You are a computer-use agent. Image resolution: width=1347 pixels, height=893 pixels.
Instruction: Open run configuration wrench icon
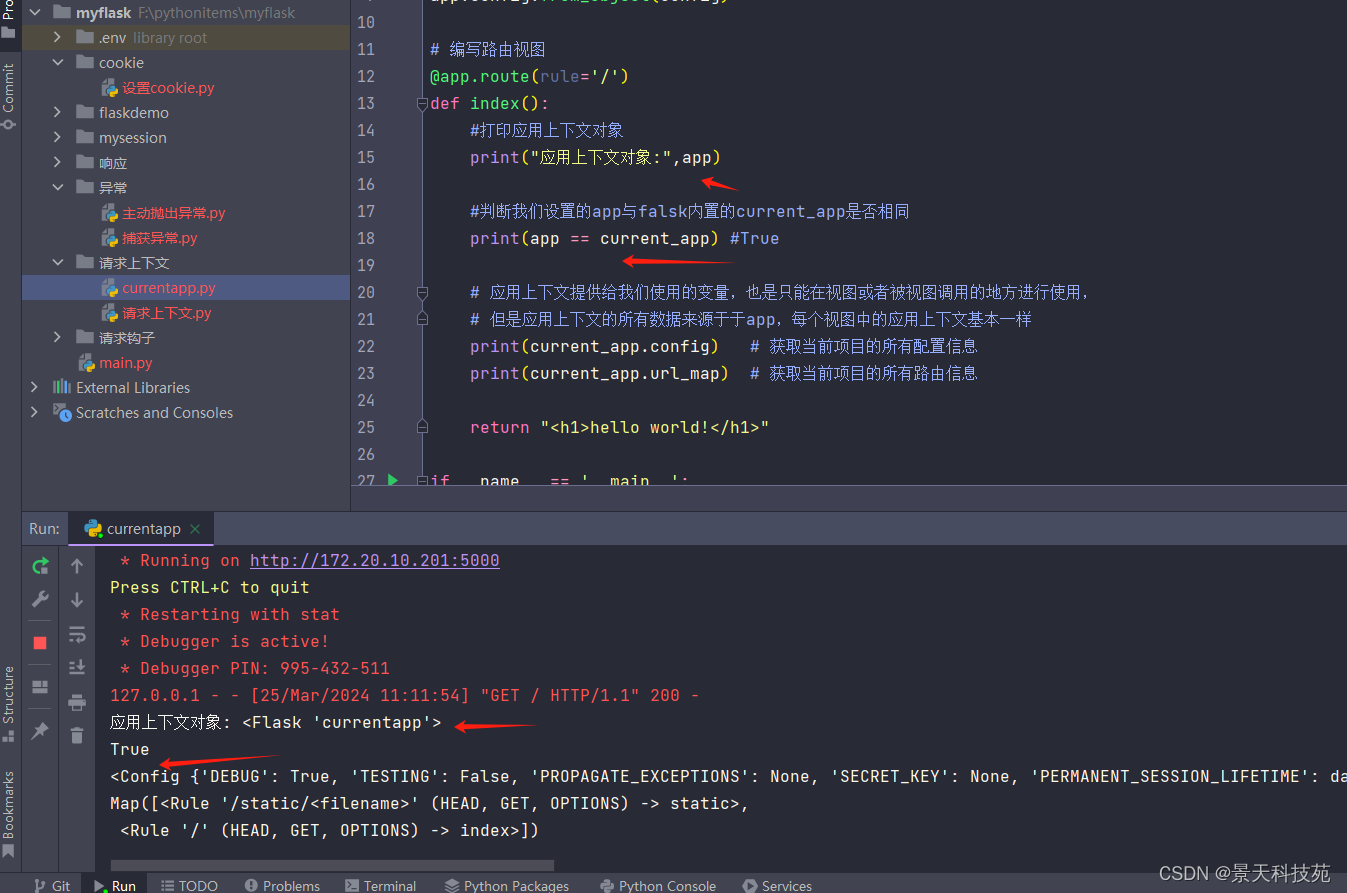coord(40,599)
